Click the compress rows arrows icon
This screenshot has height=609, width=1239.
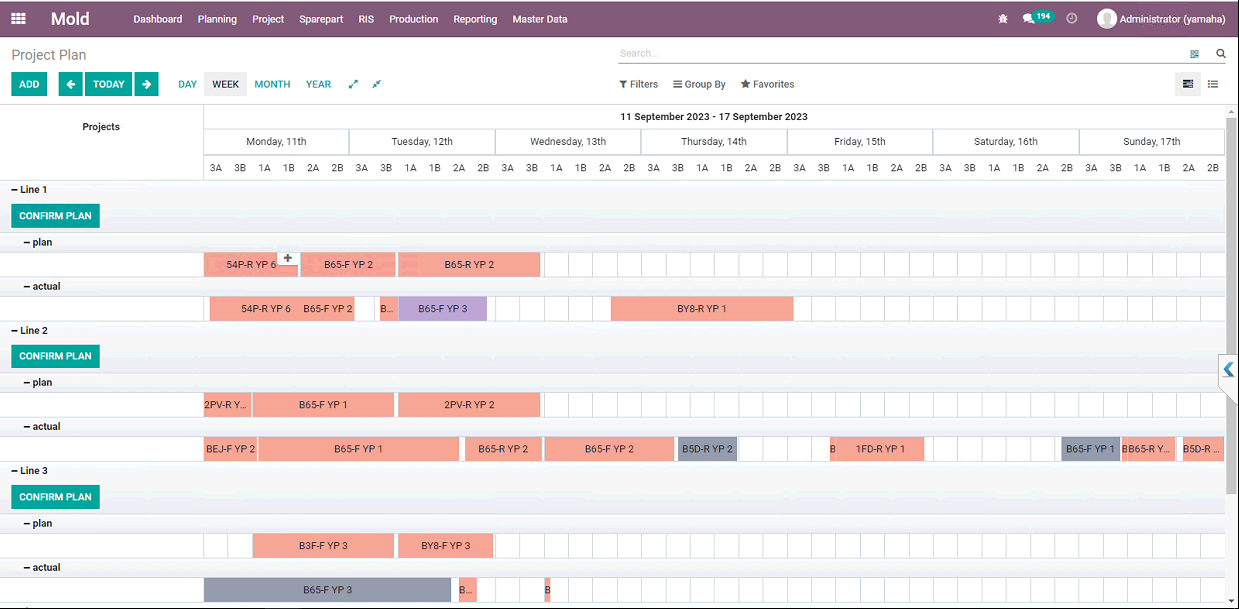(376, 84)
